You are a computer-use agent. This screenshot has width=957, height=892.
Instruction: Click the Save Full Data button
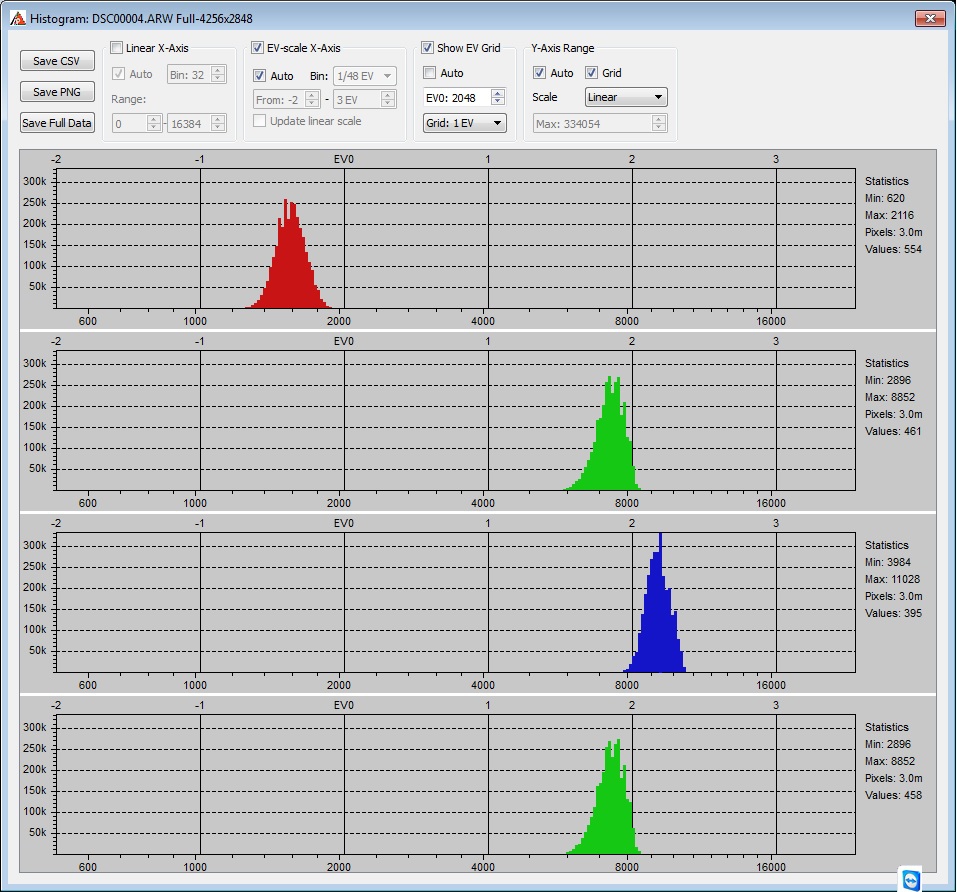point(57,123)
